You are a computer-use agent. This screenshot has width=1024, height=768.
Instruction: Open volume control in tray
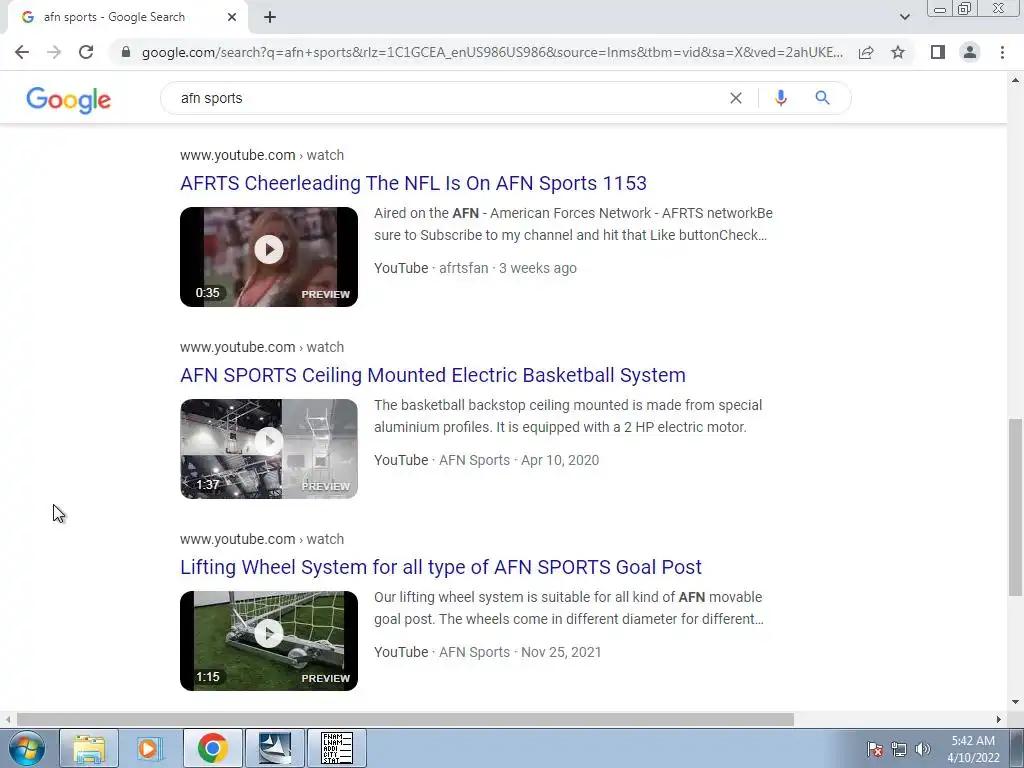pos(923,749)
